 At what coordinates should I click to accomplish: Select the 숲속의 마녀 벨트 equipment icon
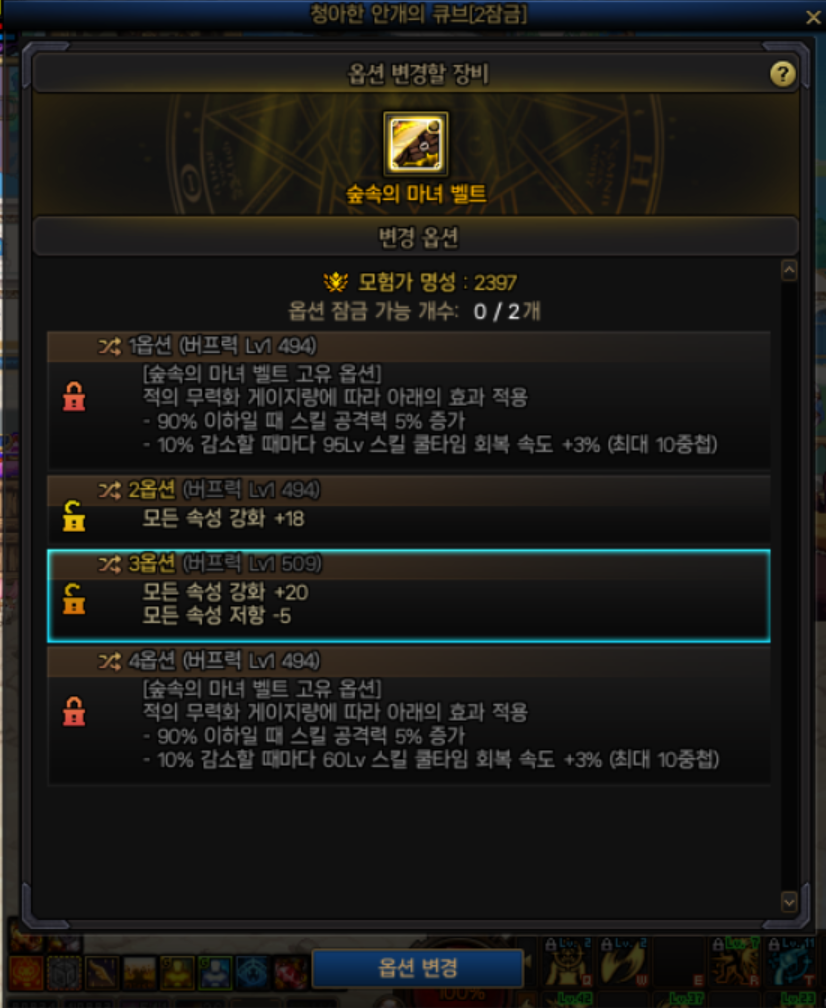pos(415,143)
